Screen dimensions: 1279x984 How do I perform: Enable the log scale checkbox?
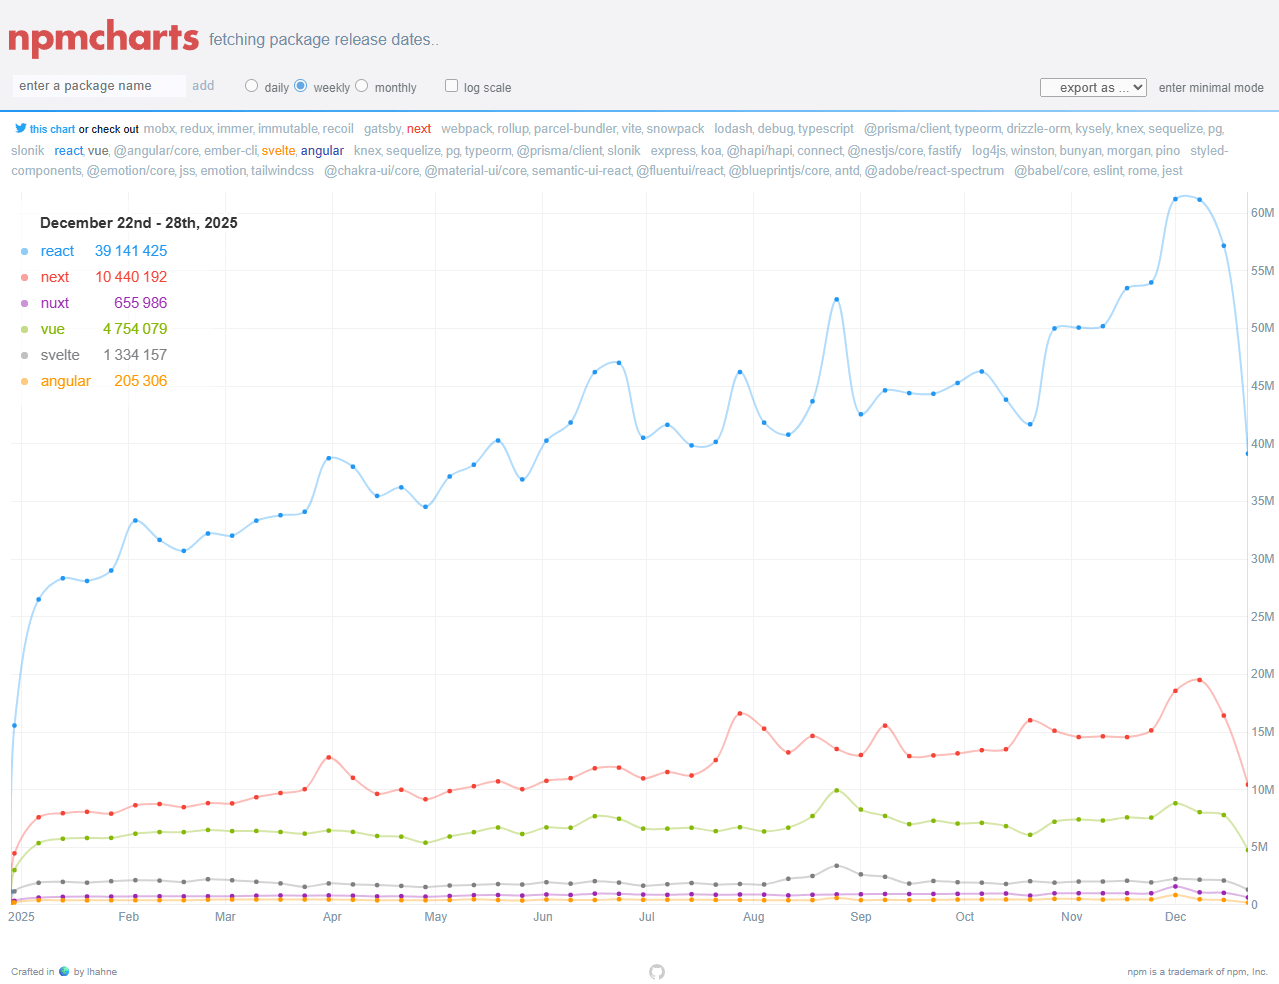tap(452, 86)
